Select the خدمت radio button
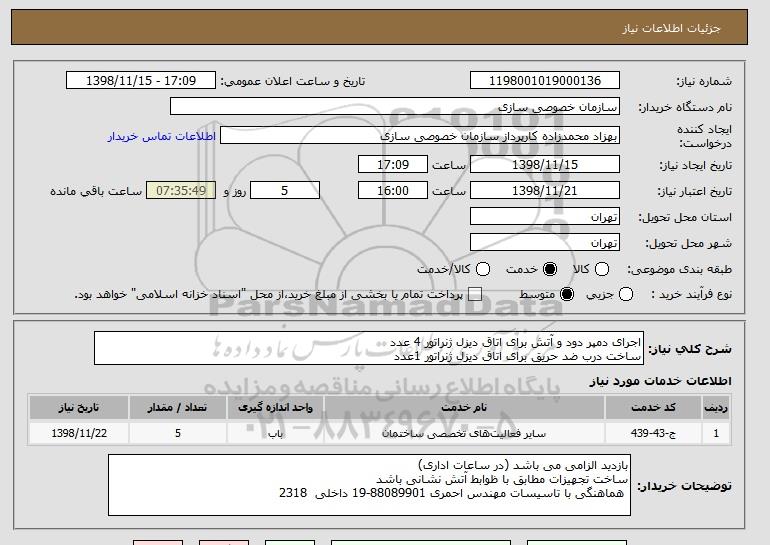The image size is (770, 545). [550, 269]
